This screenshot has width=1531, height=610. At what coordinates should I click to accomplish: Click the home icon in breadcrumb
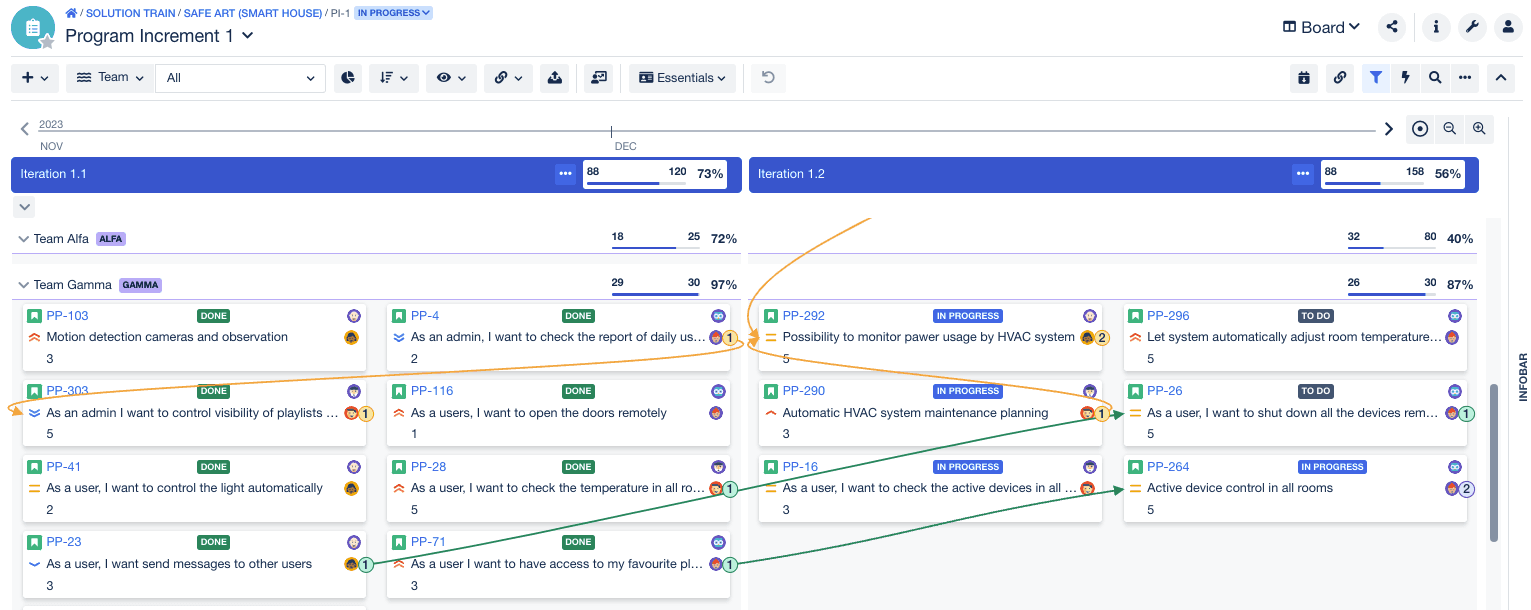(x=71, y=13)
